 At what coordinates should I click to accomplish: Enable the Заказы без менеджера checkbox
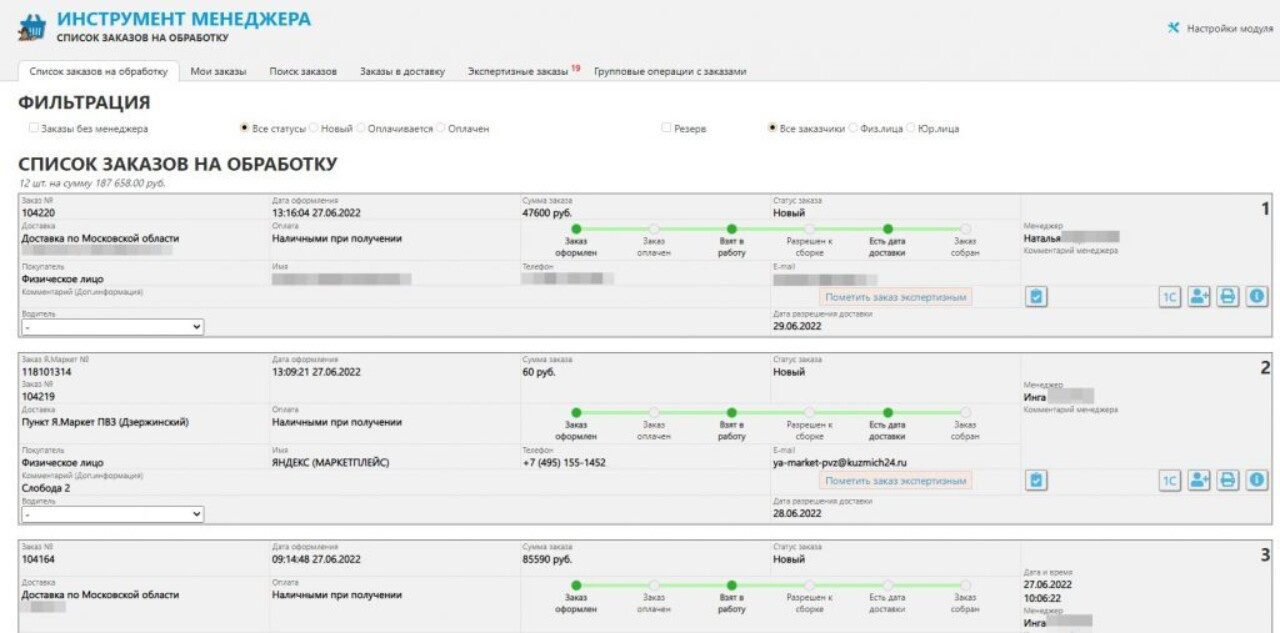click(34, 128)
